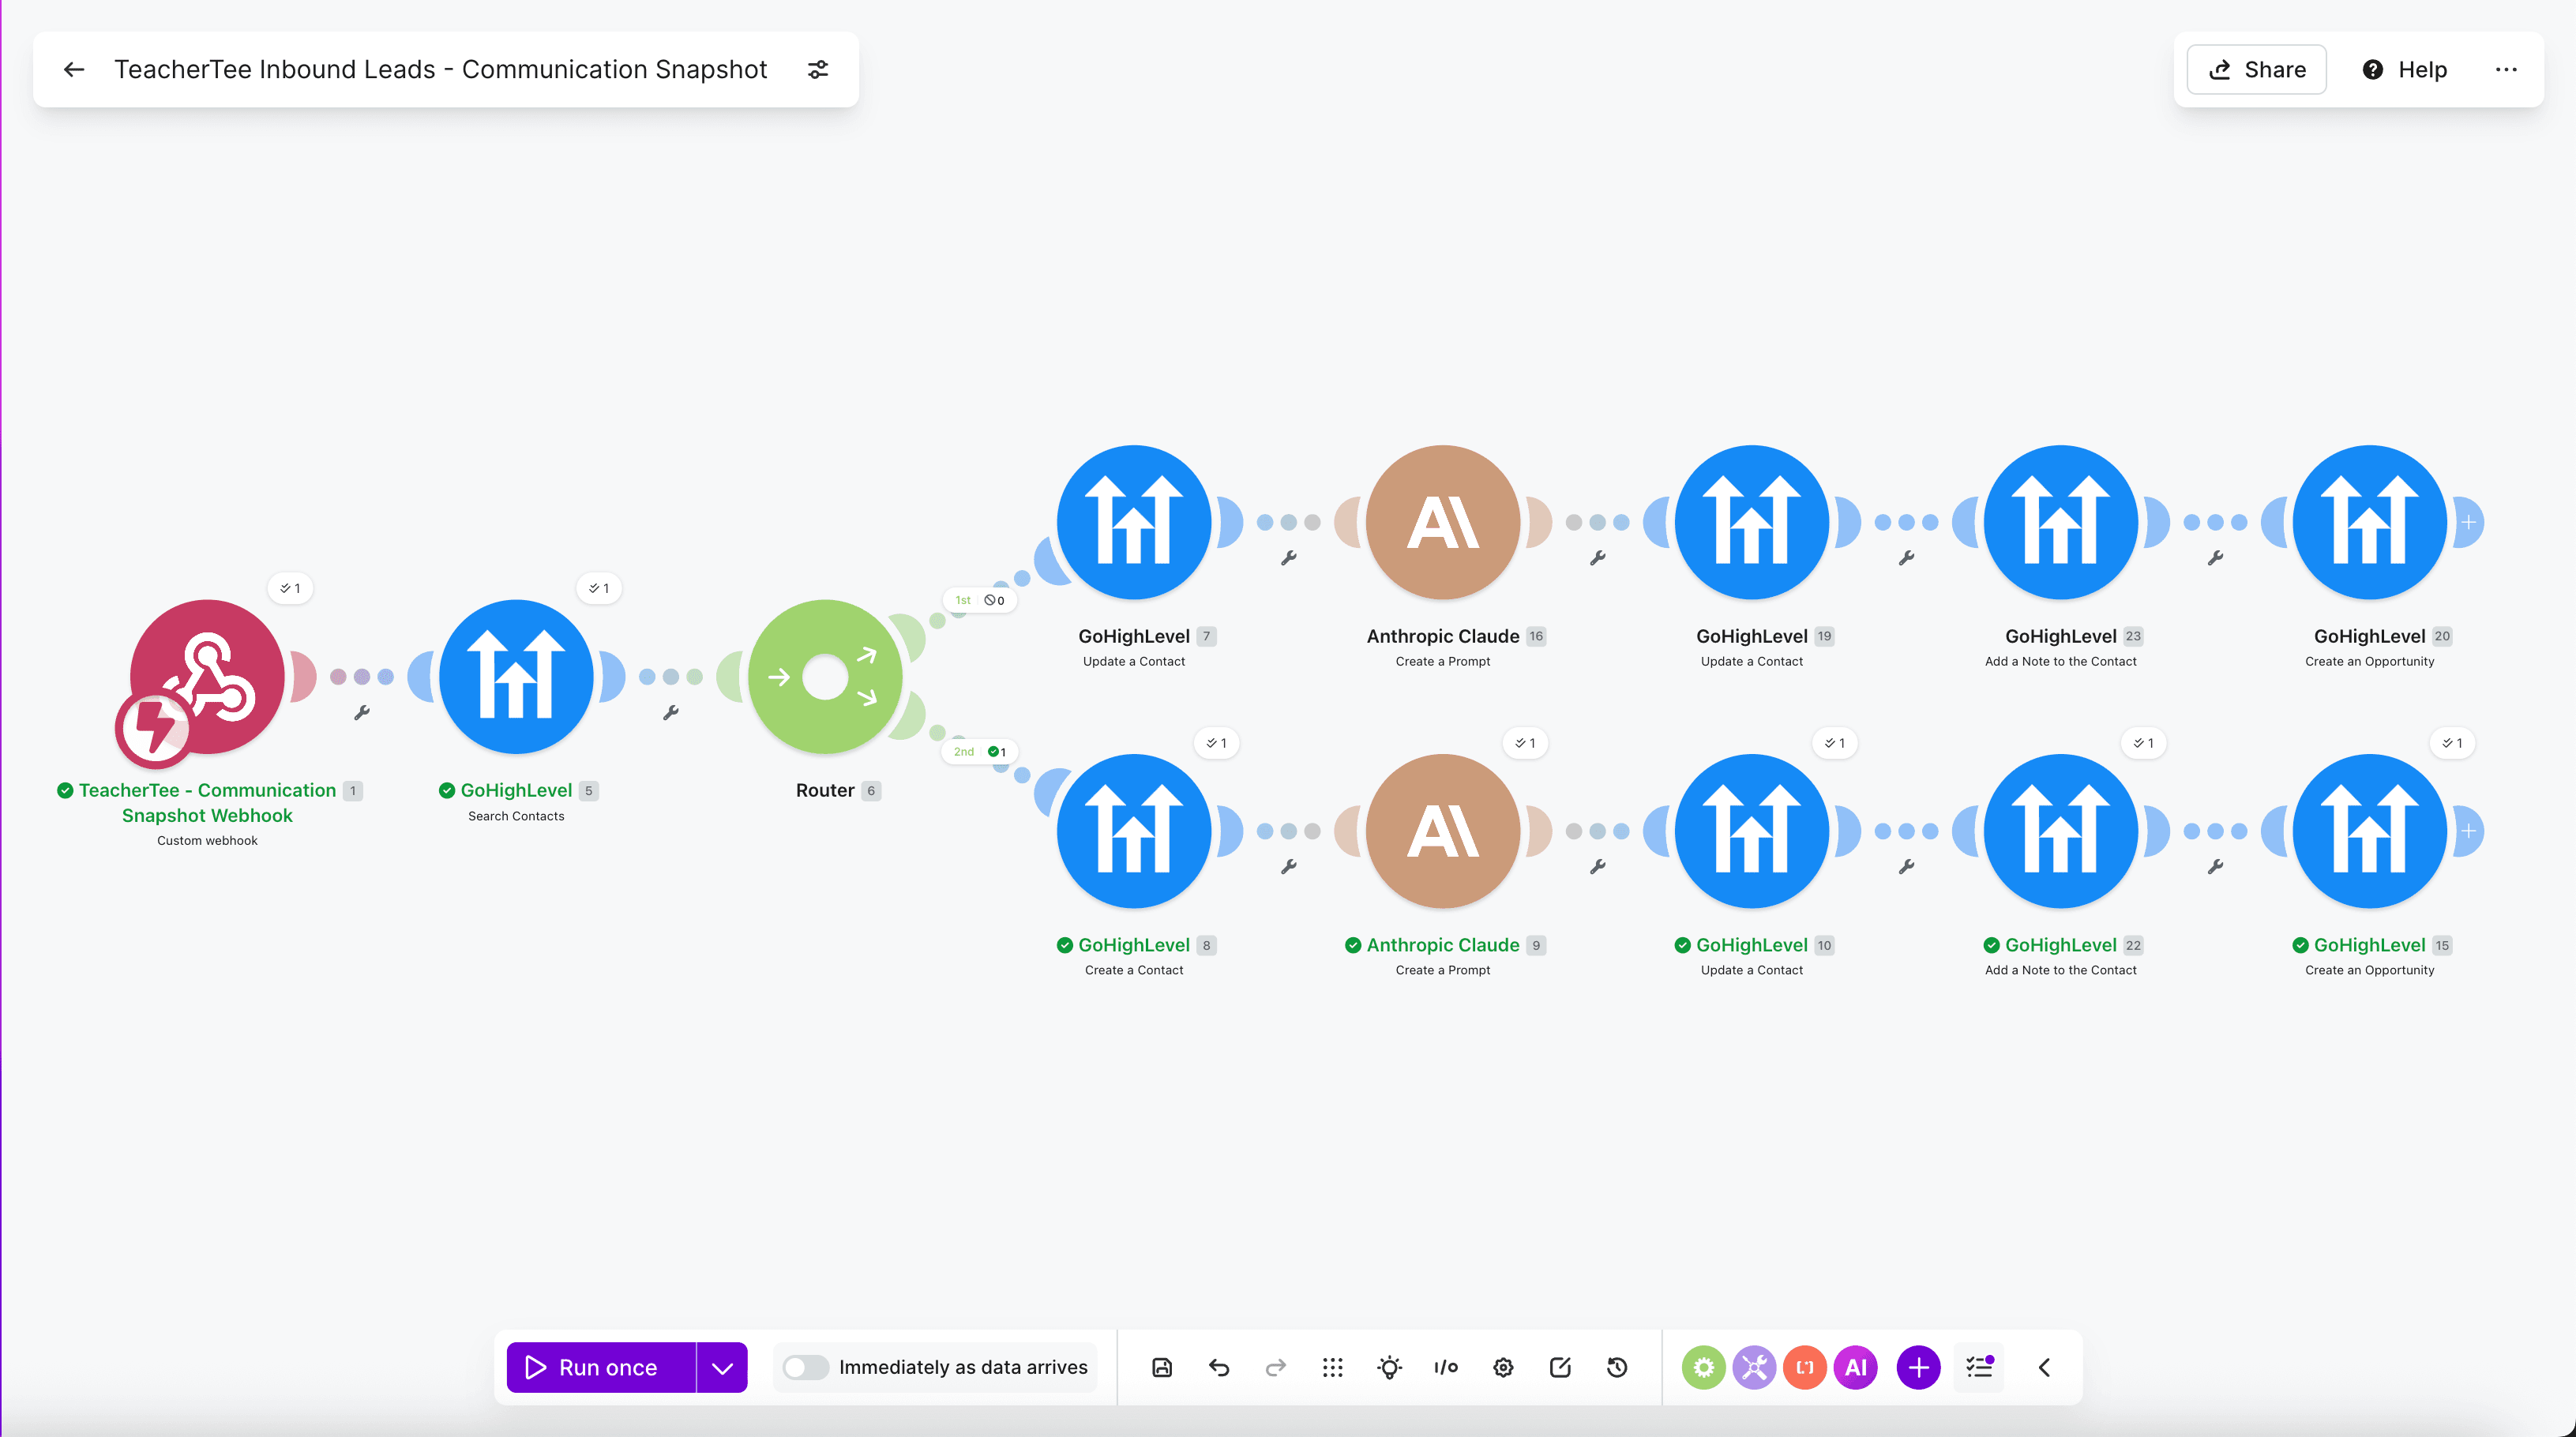Click wrench between module 19 and module 23

[x=1907, y=558]
